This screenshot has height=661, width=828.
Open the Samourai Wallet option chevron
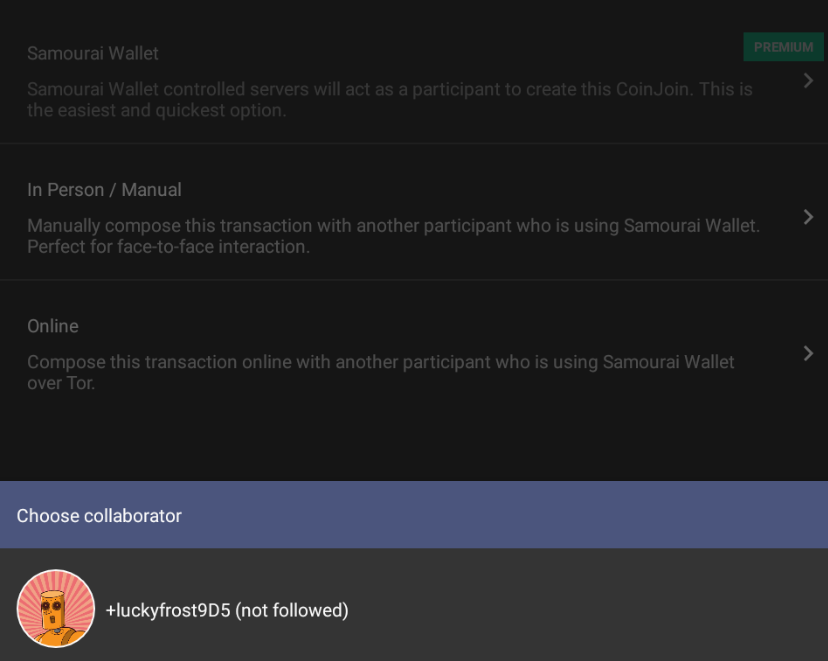click(808, 81)
